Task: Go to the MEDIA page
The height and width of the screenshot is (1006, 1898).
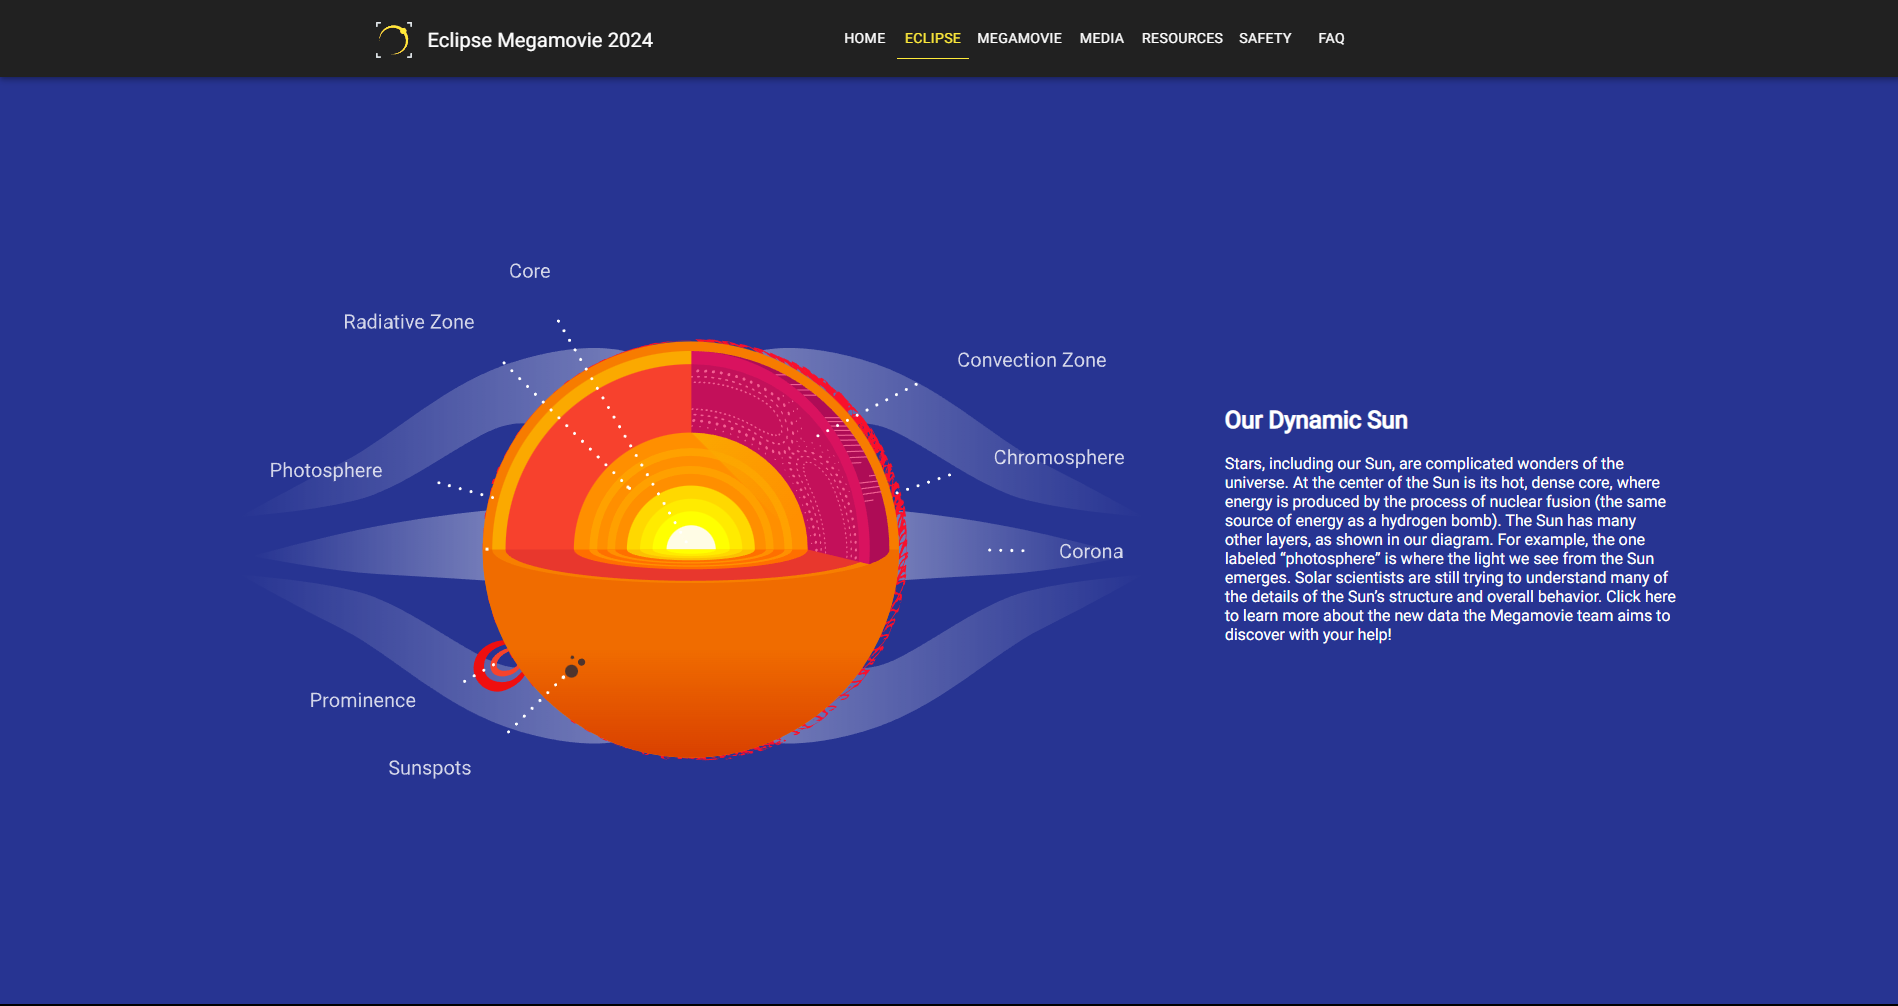Action: click(1101, 38)
